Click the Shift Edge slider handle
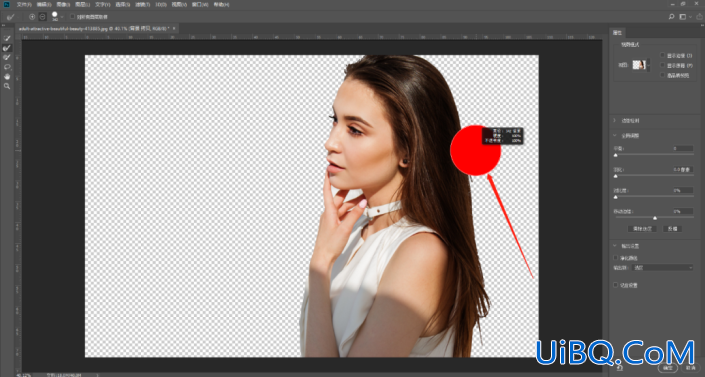 tap(655, 218)
